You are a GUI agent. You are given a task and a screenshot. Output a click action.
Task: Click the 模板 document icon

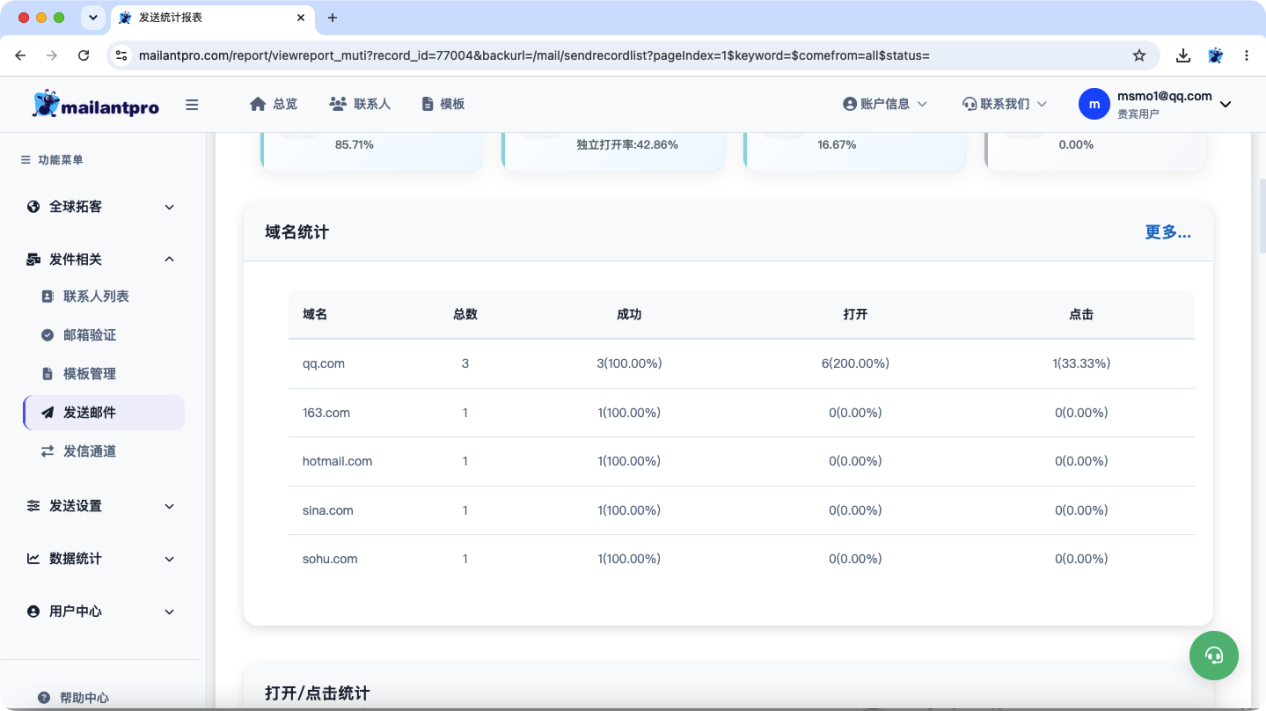(x=427, y=104)
